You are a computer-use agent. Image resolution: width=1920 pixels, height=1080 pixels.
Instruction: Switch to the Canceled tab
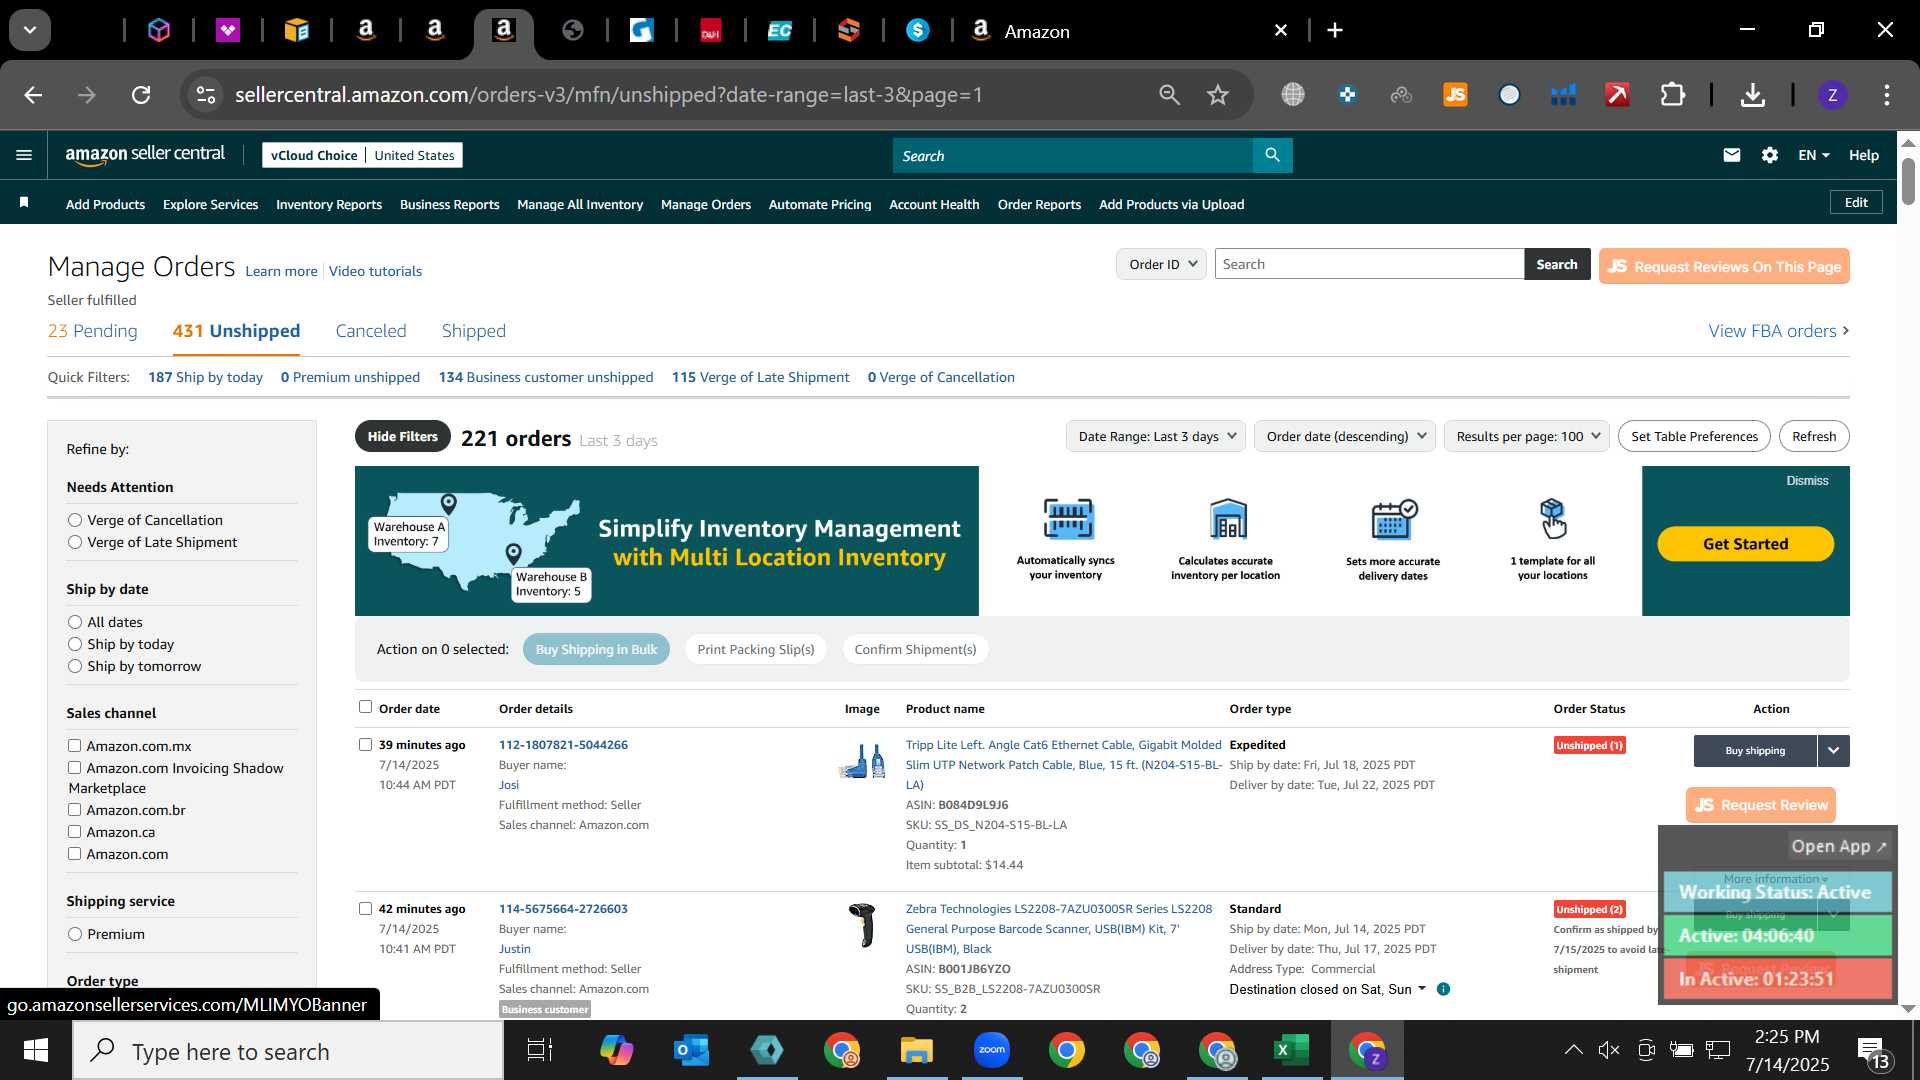pos(371,331)
